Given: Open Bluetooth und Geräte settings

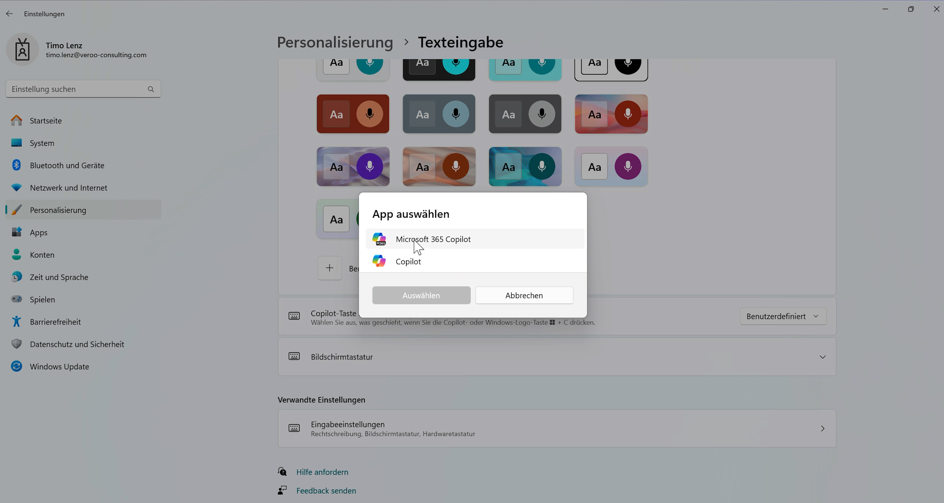Looking at the screenshot, I should pos(67,165).
